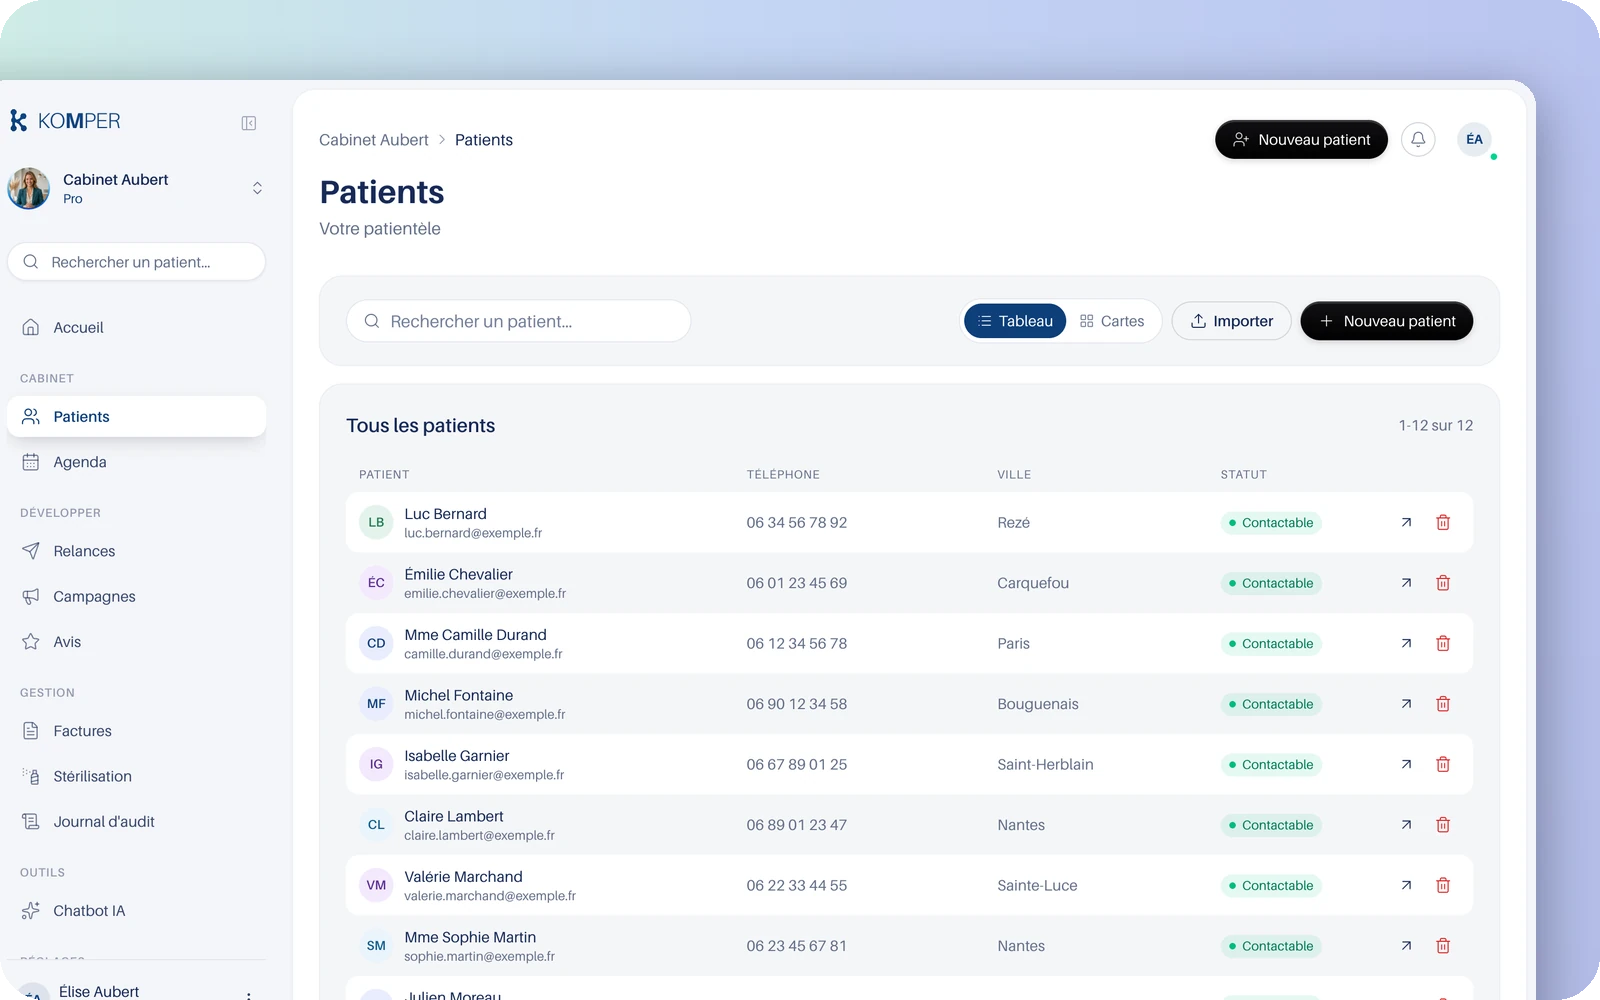The width and height of the screenshot is (1600, 1000).
Task: Collapse the sidebar panel icon
Action: pyautogui.click(x=249, y=123)
